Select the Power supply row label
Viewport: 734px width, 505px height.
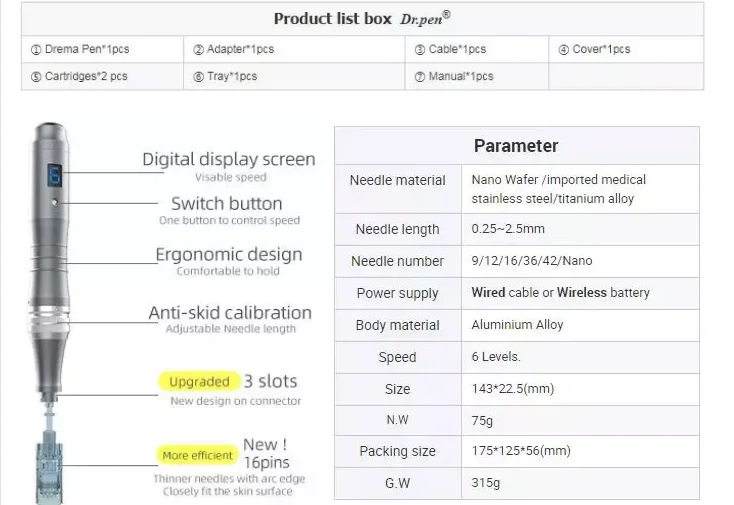point(397,293)
